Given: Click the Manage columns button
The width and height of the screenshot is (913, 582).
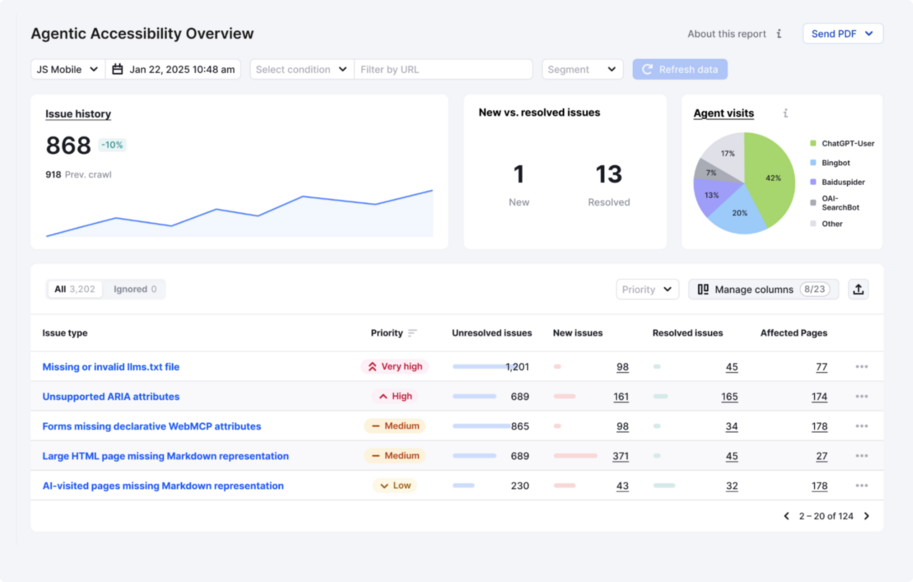Looking at the screenshot, I should [x=763, y=289].
